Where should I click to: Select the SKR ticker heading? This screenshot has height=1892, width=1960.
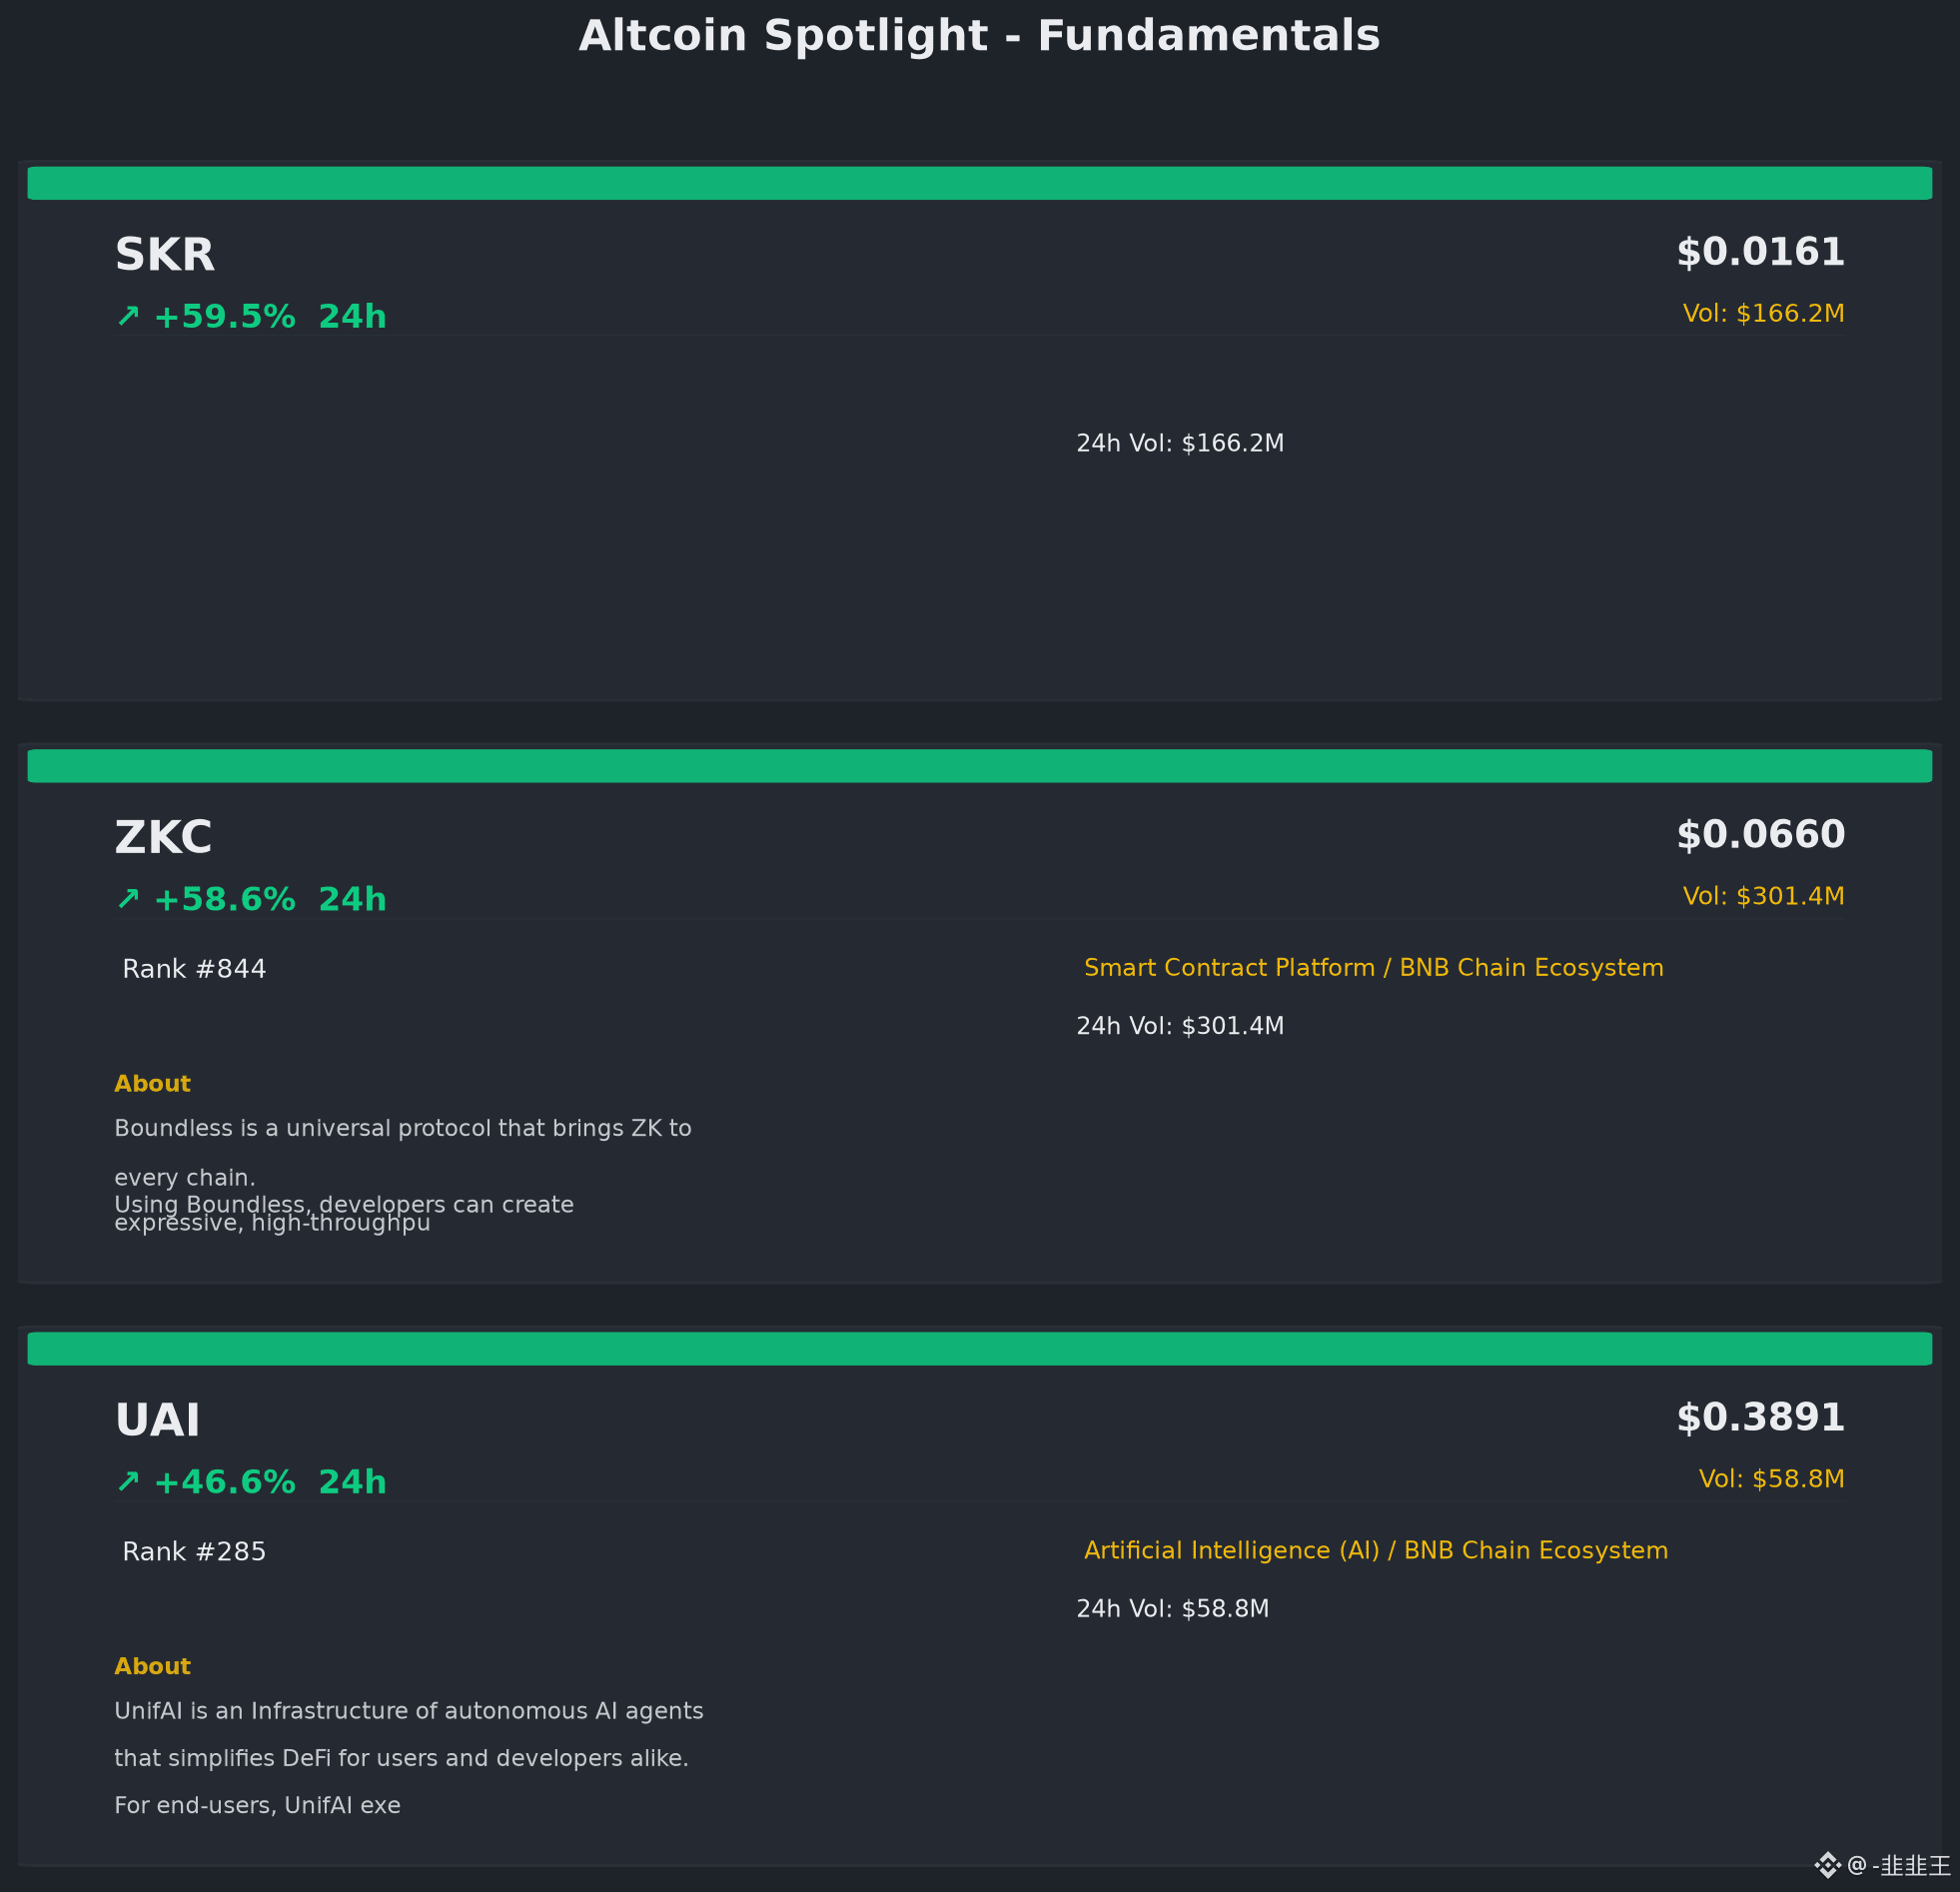click(x=165, y=255)
